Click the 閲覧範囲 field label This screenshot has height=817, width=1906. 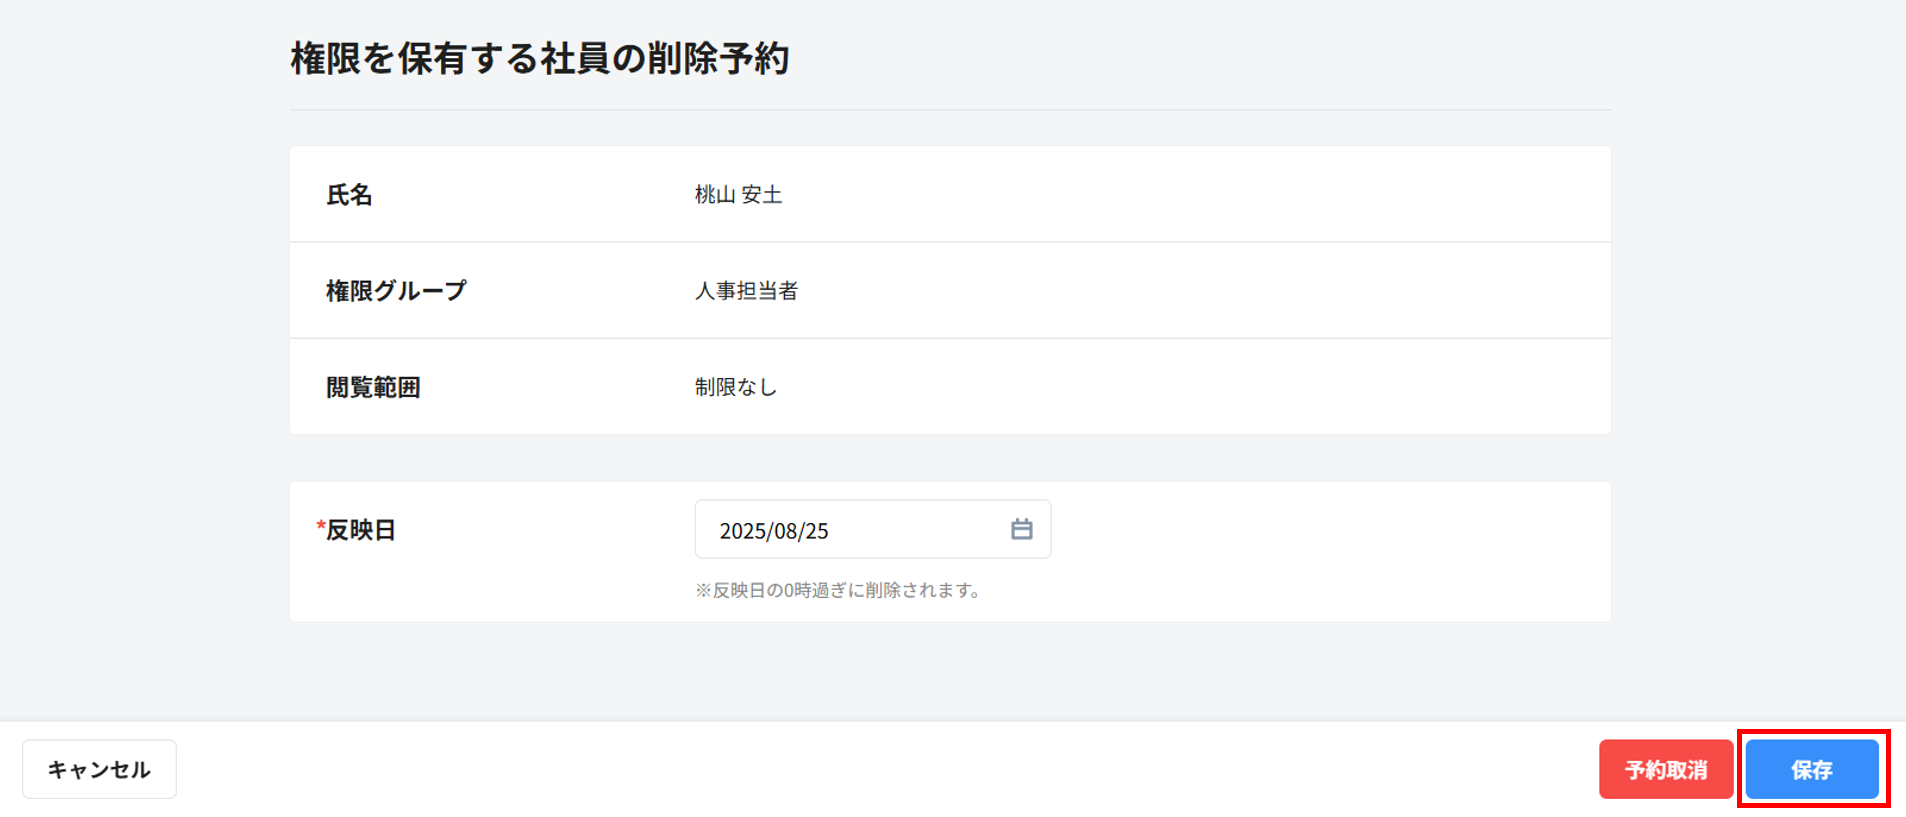point(373,387)
